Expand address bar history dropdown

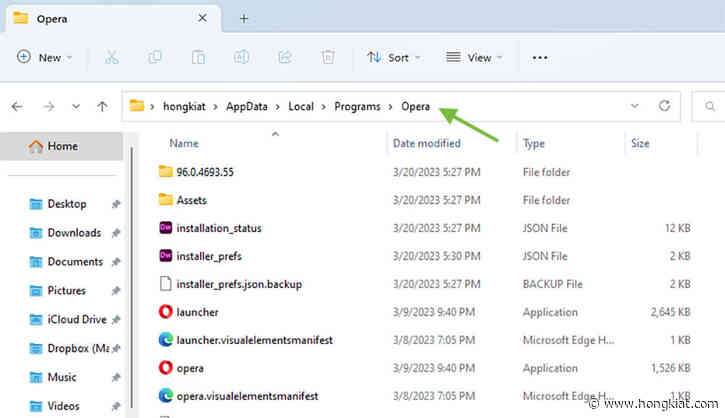[634, 106]
